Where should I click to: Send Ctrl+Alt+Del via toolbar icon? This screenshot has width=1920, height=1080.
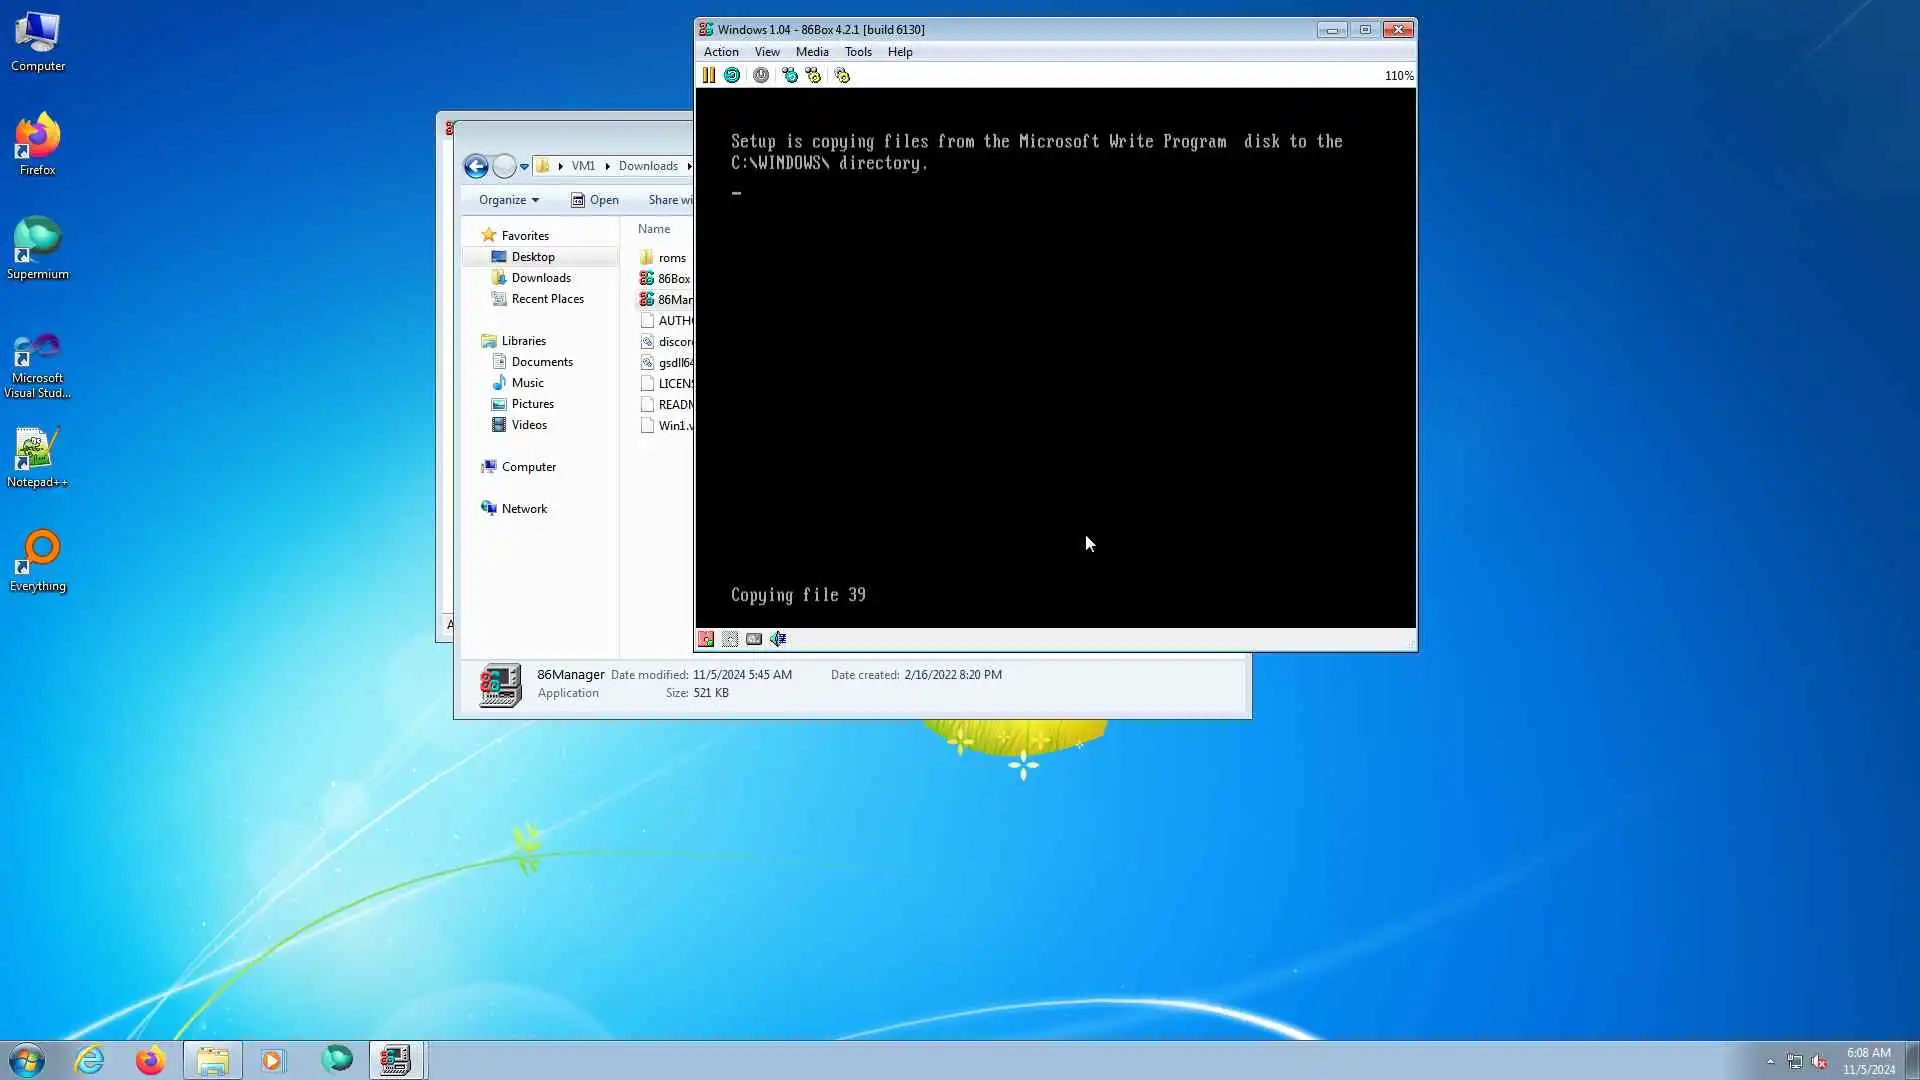tap(790, 75)
